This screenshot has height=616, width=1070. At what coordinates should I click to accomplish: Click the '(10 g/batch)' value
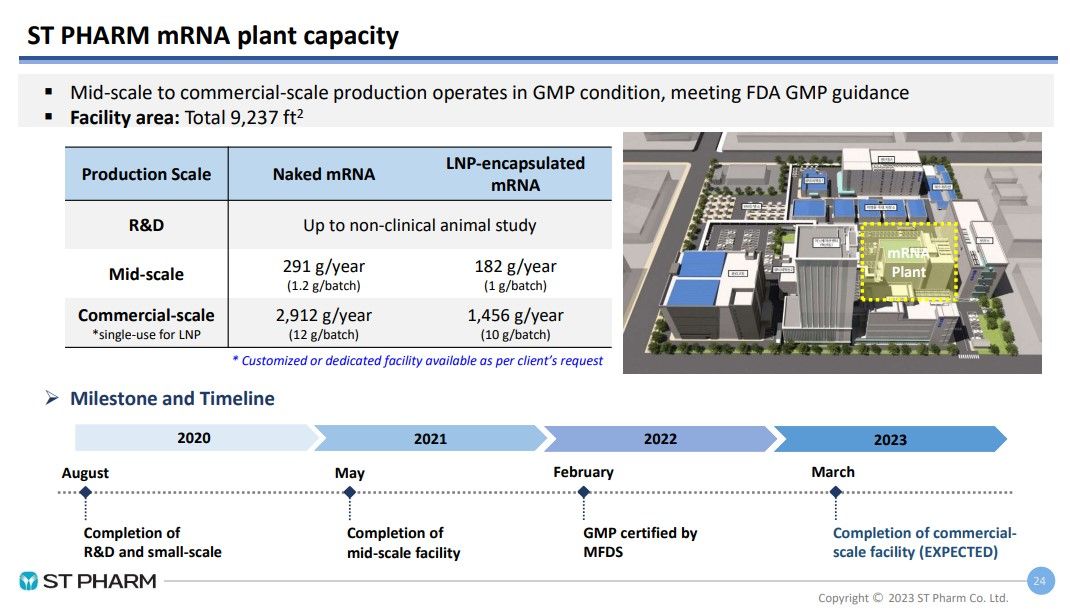point(515,335)
